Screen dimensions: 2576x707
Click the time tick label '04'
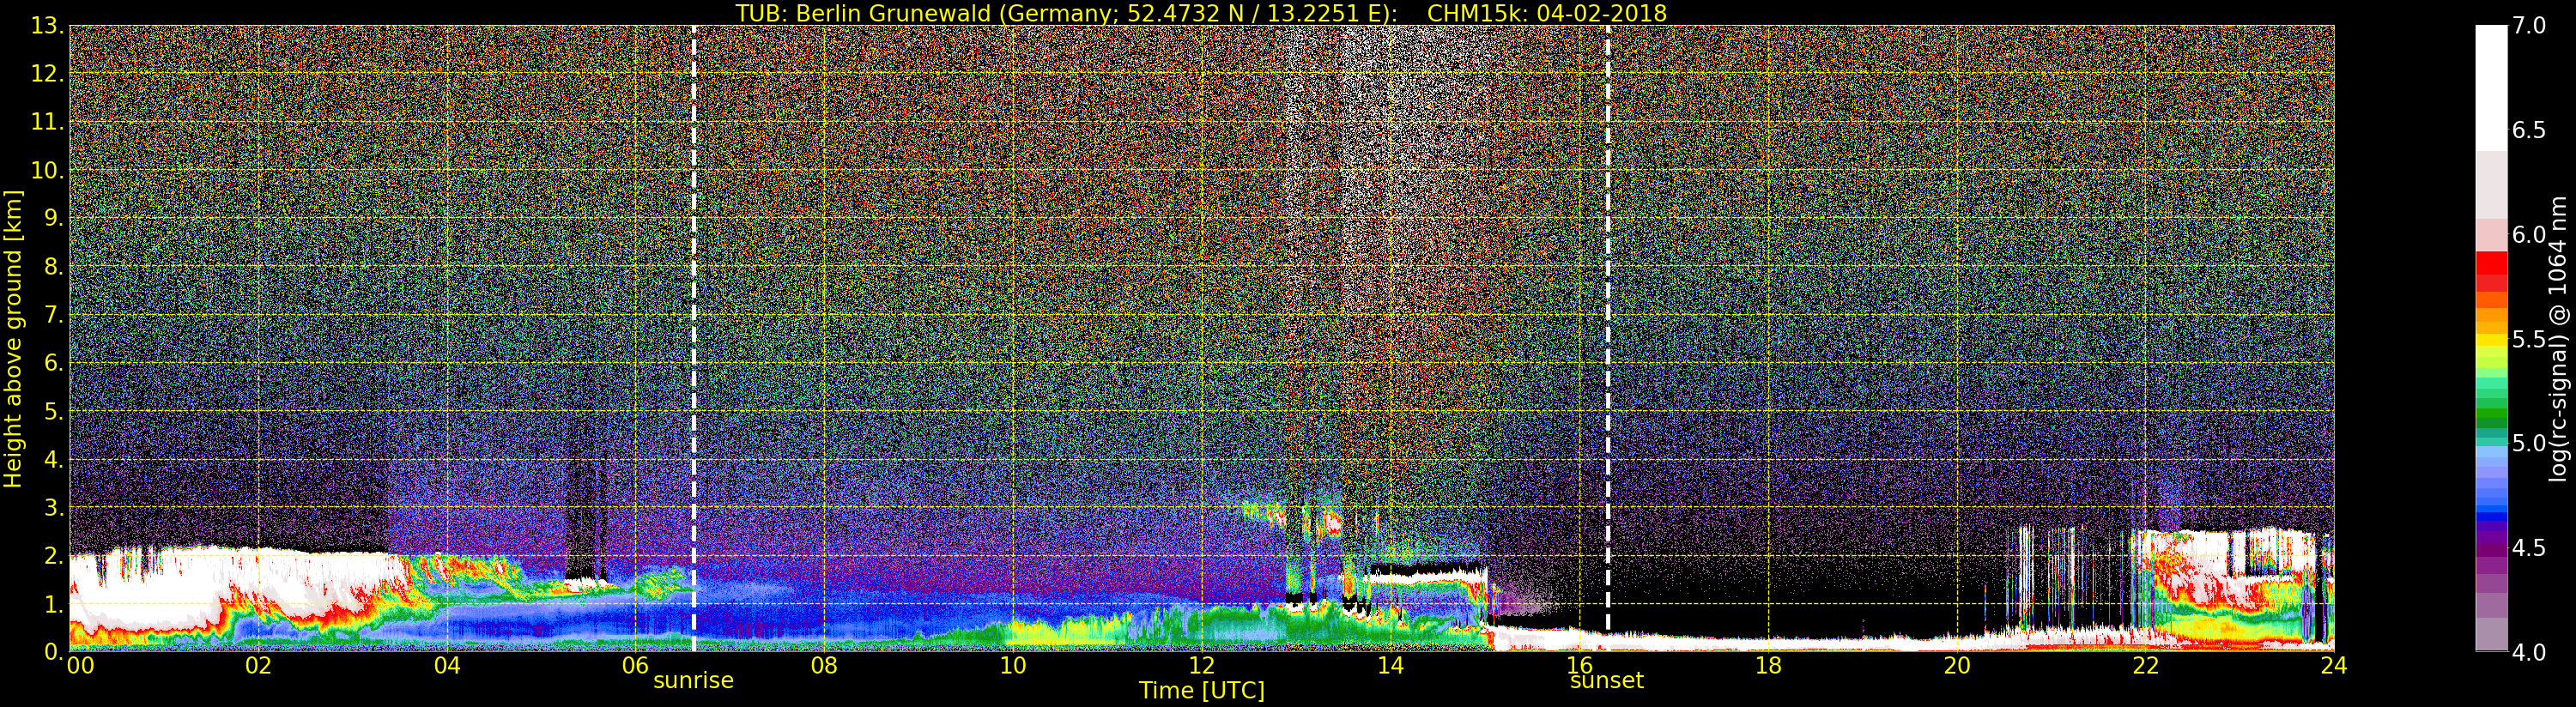tap(447, 665)
